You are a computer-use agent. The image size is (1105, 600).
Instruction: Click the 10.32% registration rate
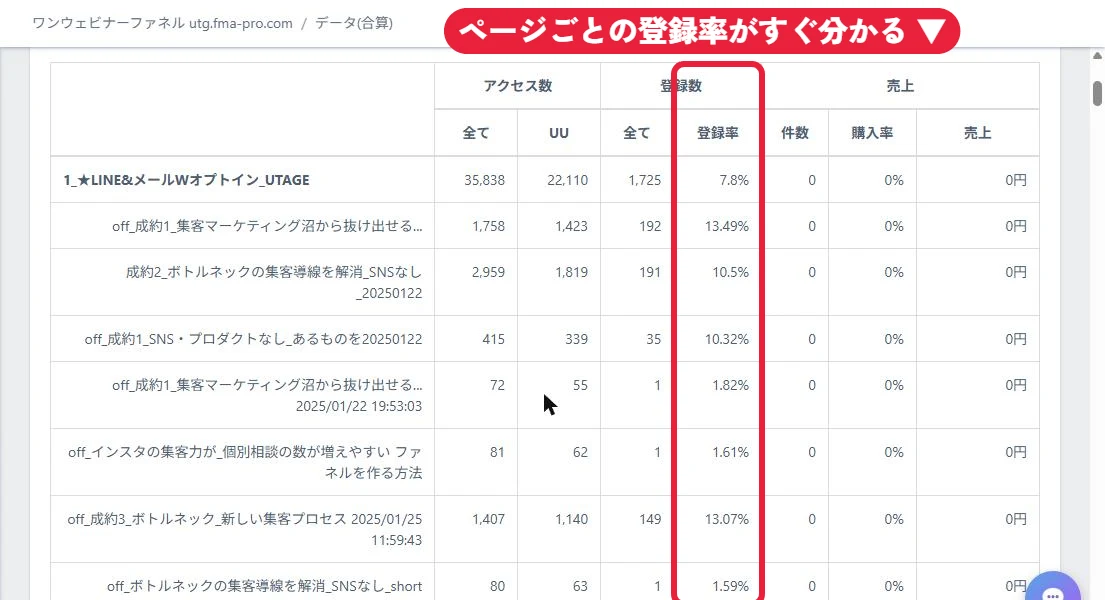[x=727, y=339]
